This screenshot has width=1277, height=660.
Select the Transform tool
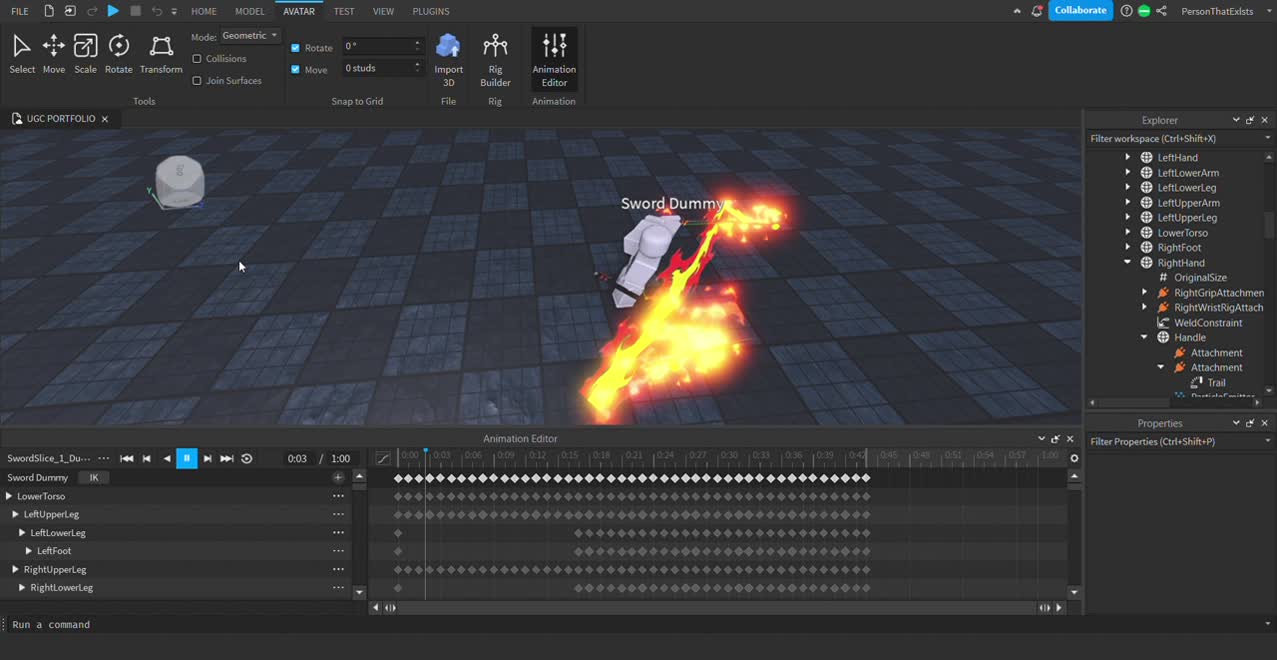tap(160, 55)
